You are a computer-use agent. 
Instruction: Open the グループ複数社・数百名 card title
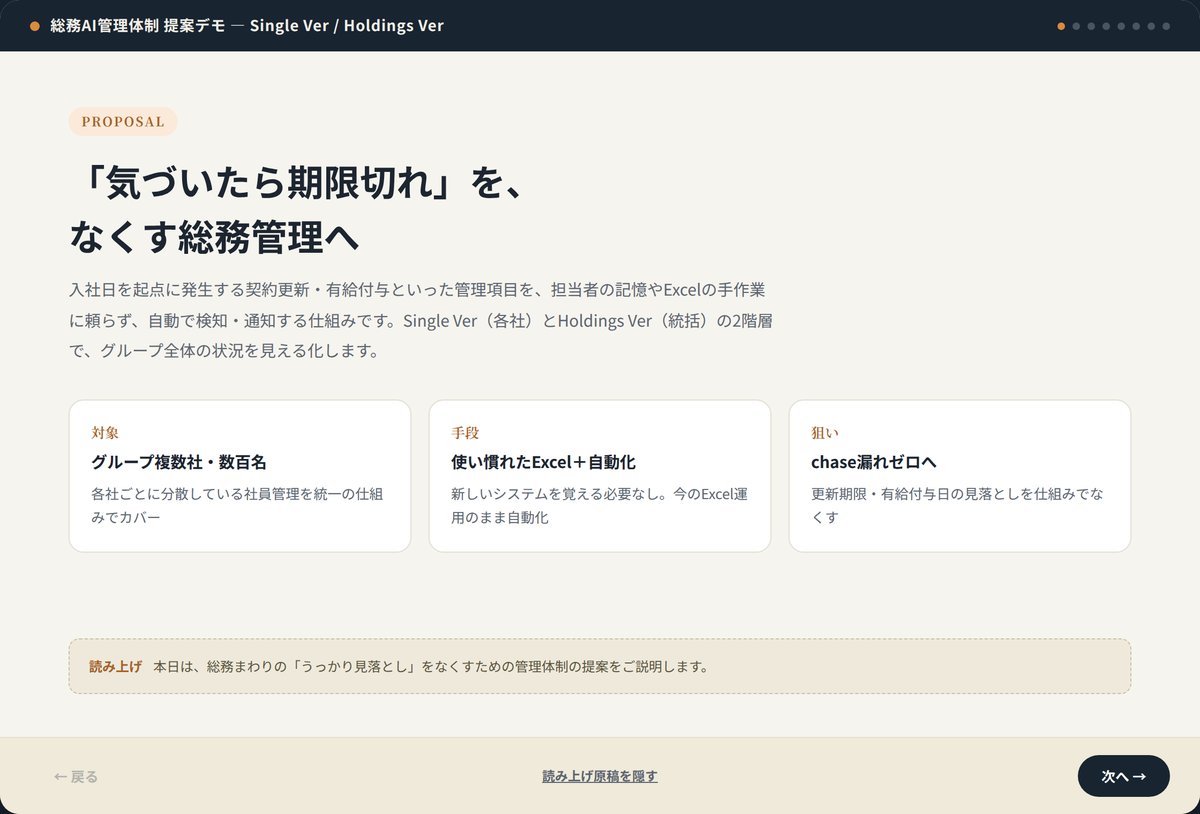(179, 462)
